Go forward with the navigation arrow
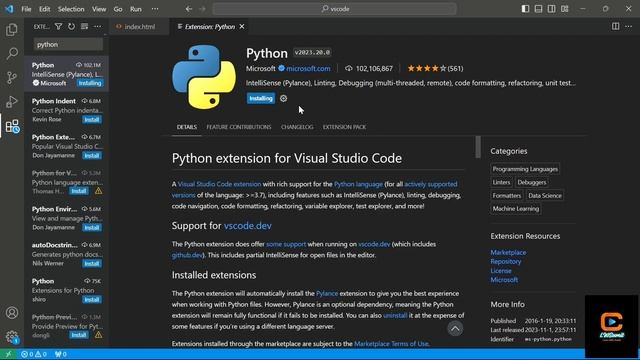The width and height of the screenshot is (640, 360). (x=202, y=9)
